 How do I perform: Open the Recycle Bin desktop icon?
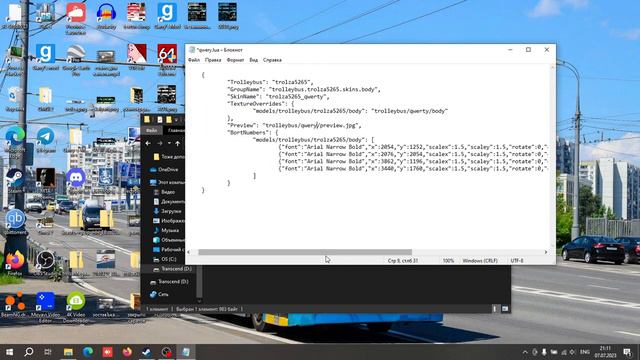click(15, 98)
